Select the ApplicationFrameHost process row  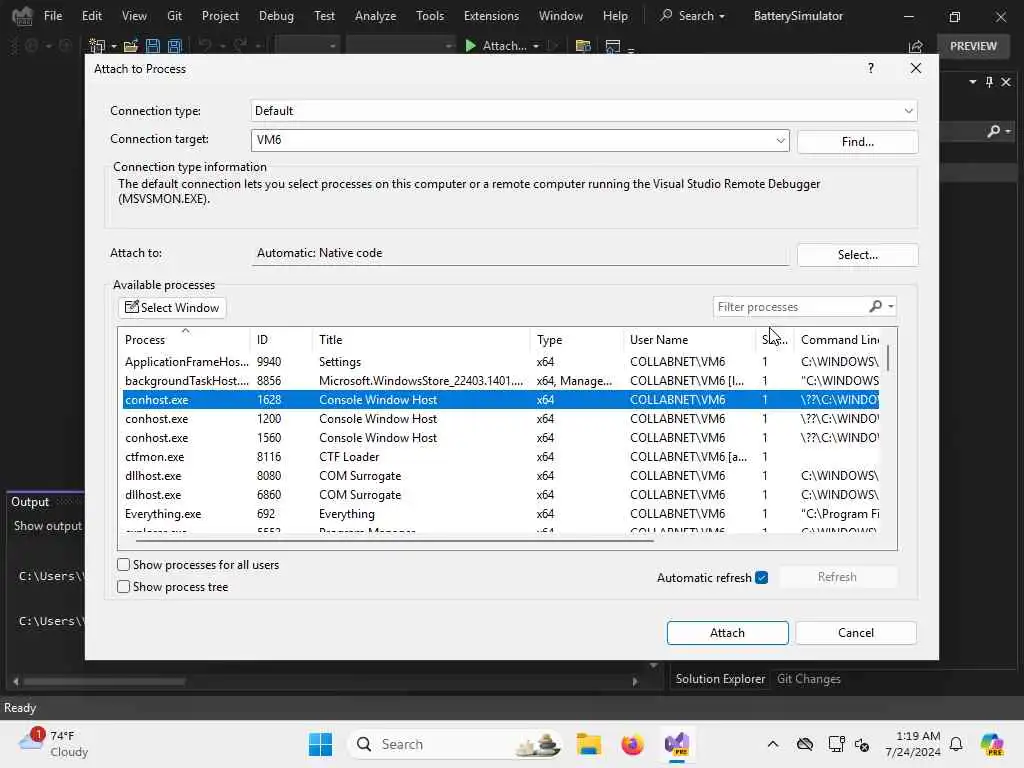pyautogui.click(x=501, y=362)
